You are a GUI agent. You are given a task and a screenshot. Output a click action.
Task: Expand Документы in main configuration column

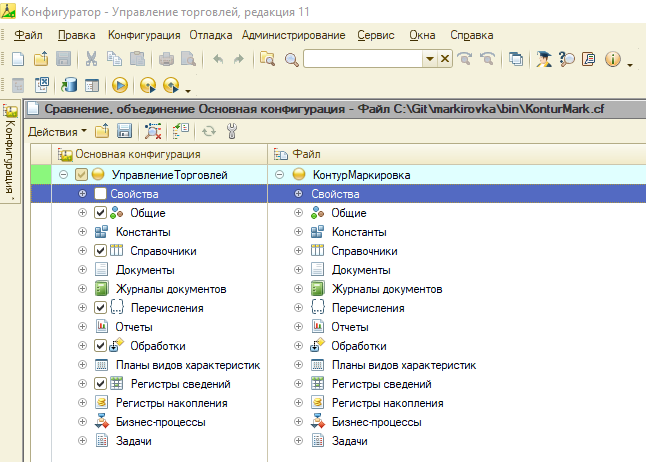(82, 270)
